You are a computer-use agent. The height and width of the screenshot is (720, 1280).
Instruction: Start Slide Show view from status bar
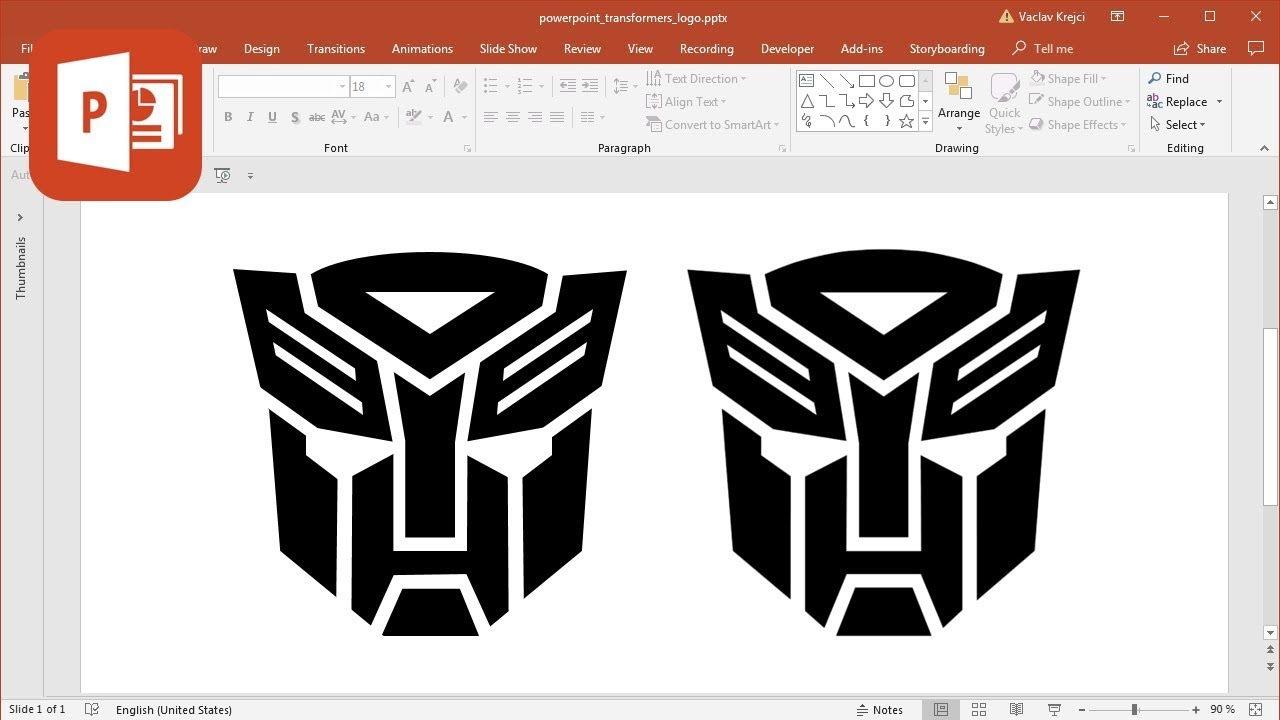[x=1054, y=709]
